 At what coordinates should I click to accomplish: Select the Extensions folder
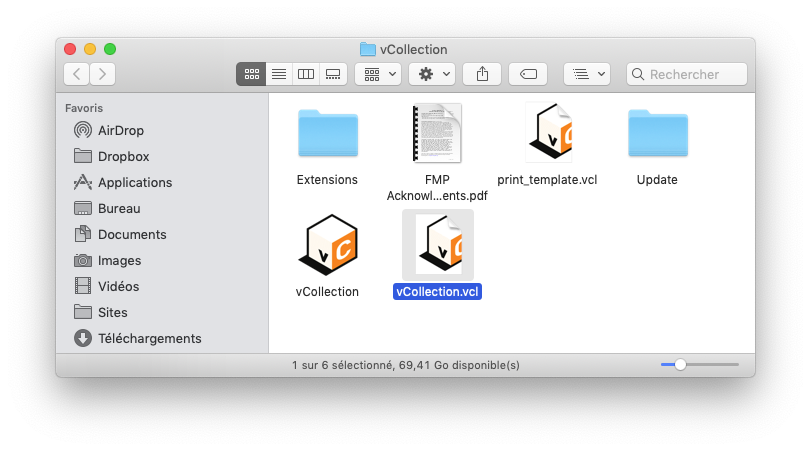(x=328, y=133)
